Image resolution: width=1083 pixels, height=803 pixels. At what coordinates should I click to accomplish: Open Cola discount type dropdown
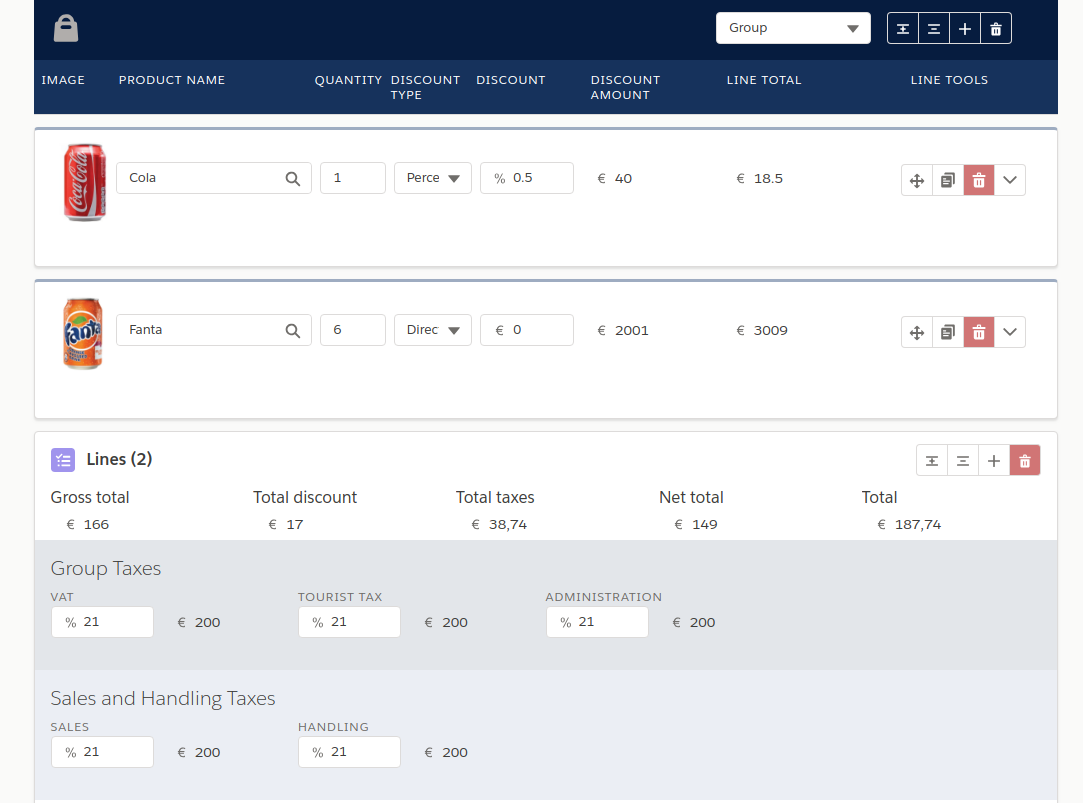pyautogui.click(x=432, y=178)
